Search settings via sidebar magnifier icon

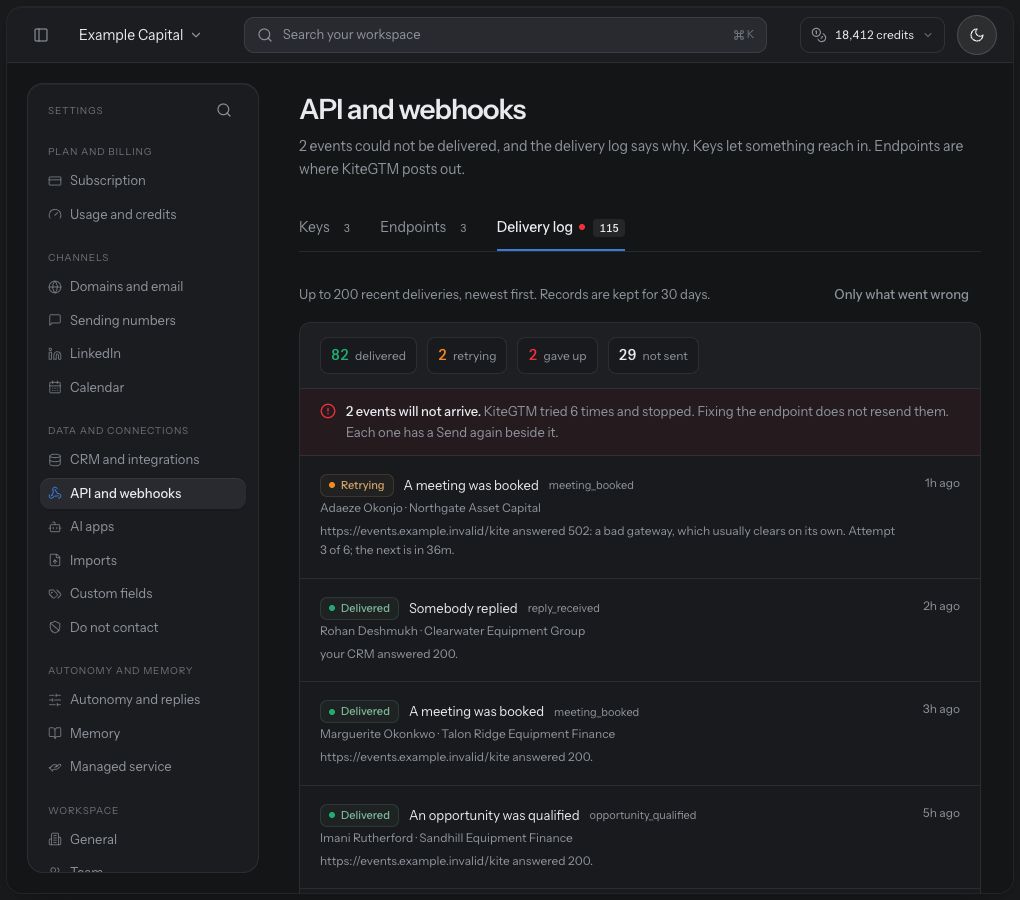click(224, 110)
